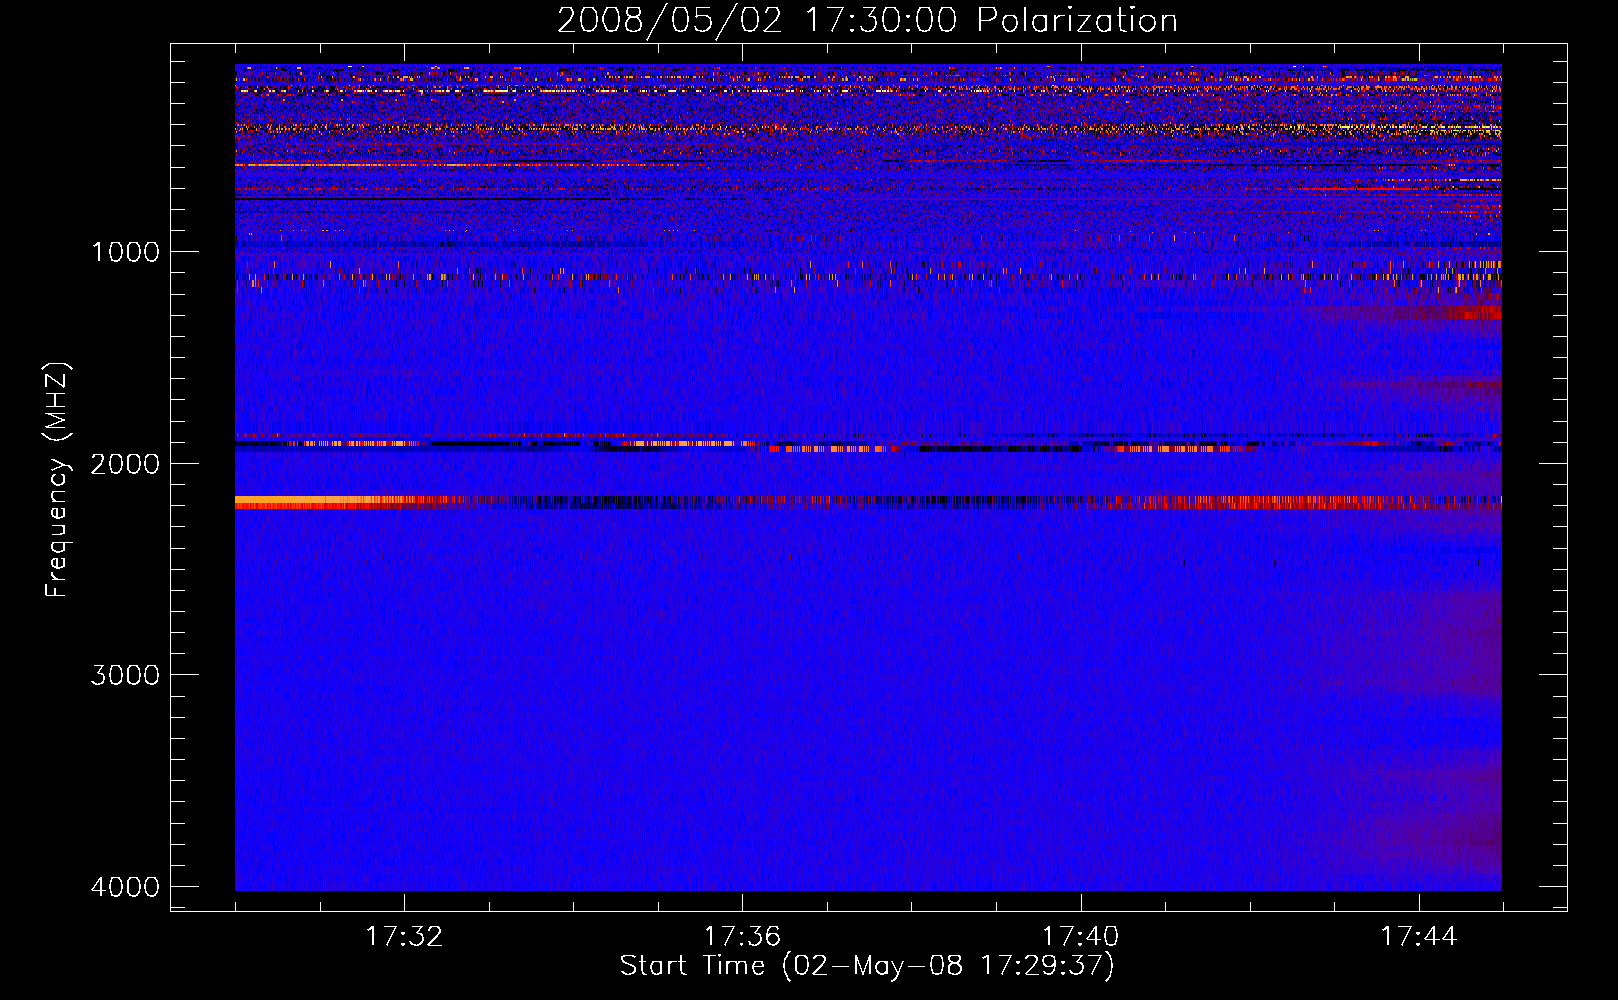This screenshot has height=1000, width=1618.
Task: Click the 17:44 time tick label
Action: 1419,937
